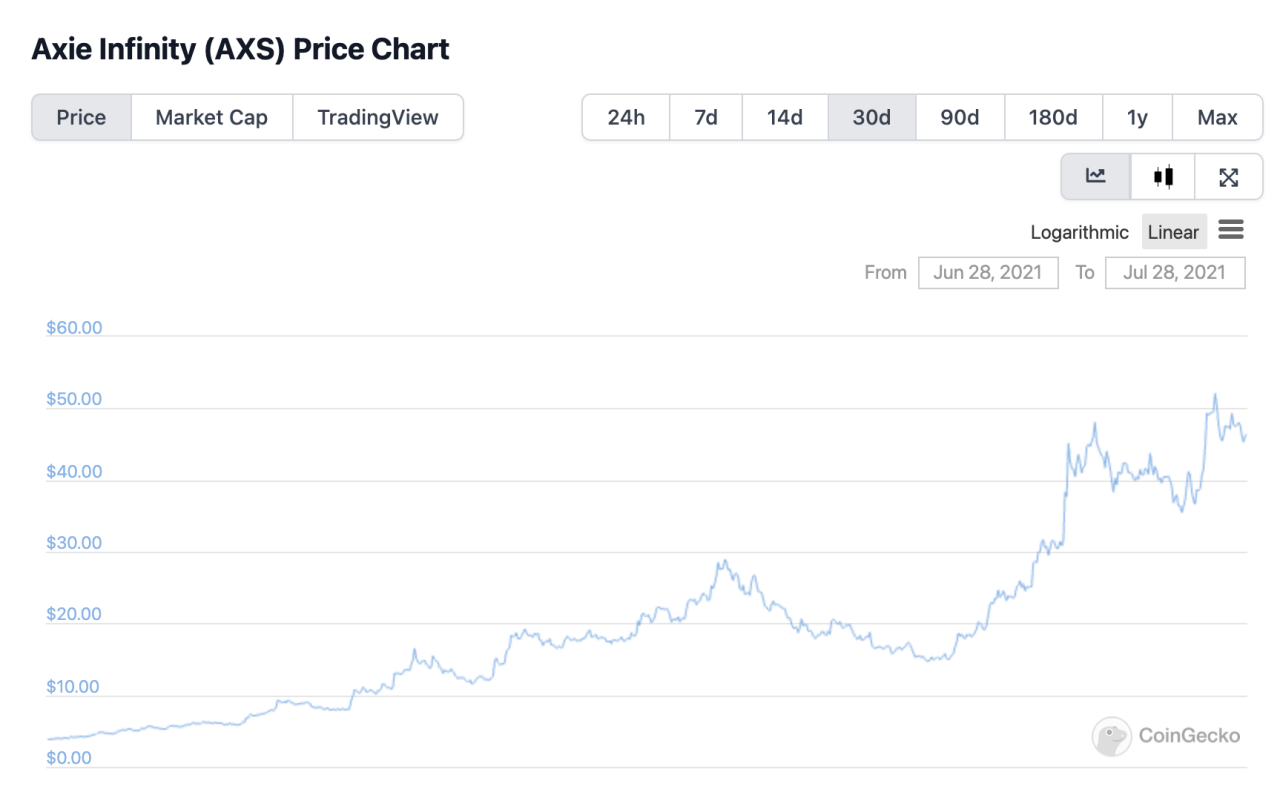Set range to Max
This screenshot has height=795, width=1280.
[1217, 117]
